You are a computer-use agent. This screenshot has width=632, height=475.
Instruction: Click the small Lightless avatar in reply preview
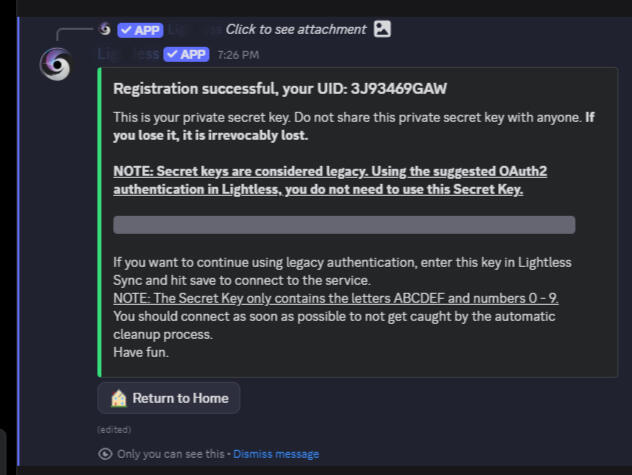pos(105,29)
